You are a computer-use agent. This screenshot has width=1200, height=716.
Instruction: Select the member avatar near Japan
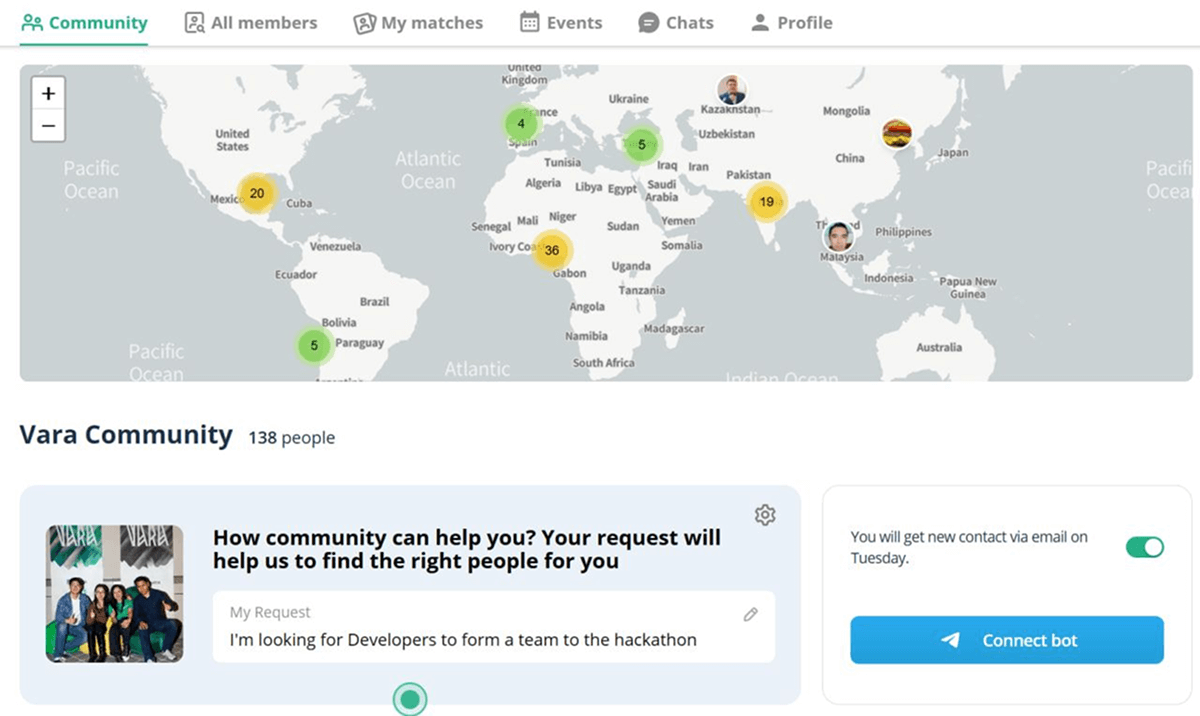pos(897,133)
